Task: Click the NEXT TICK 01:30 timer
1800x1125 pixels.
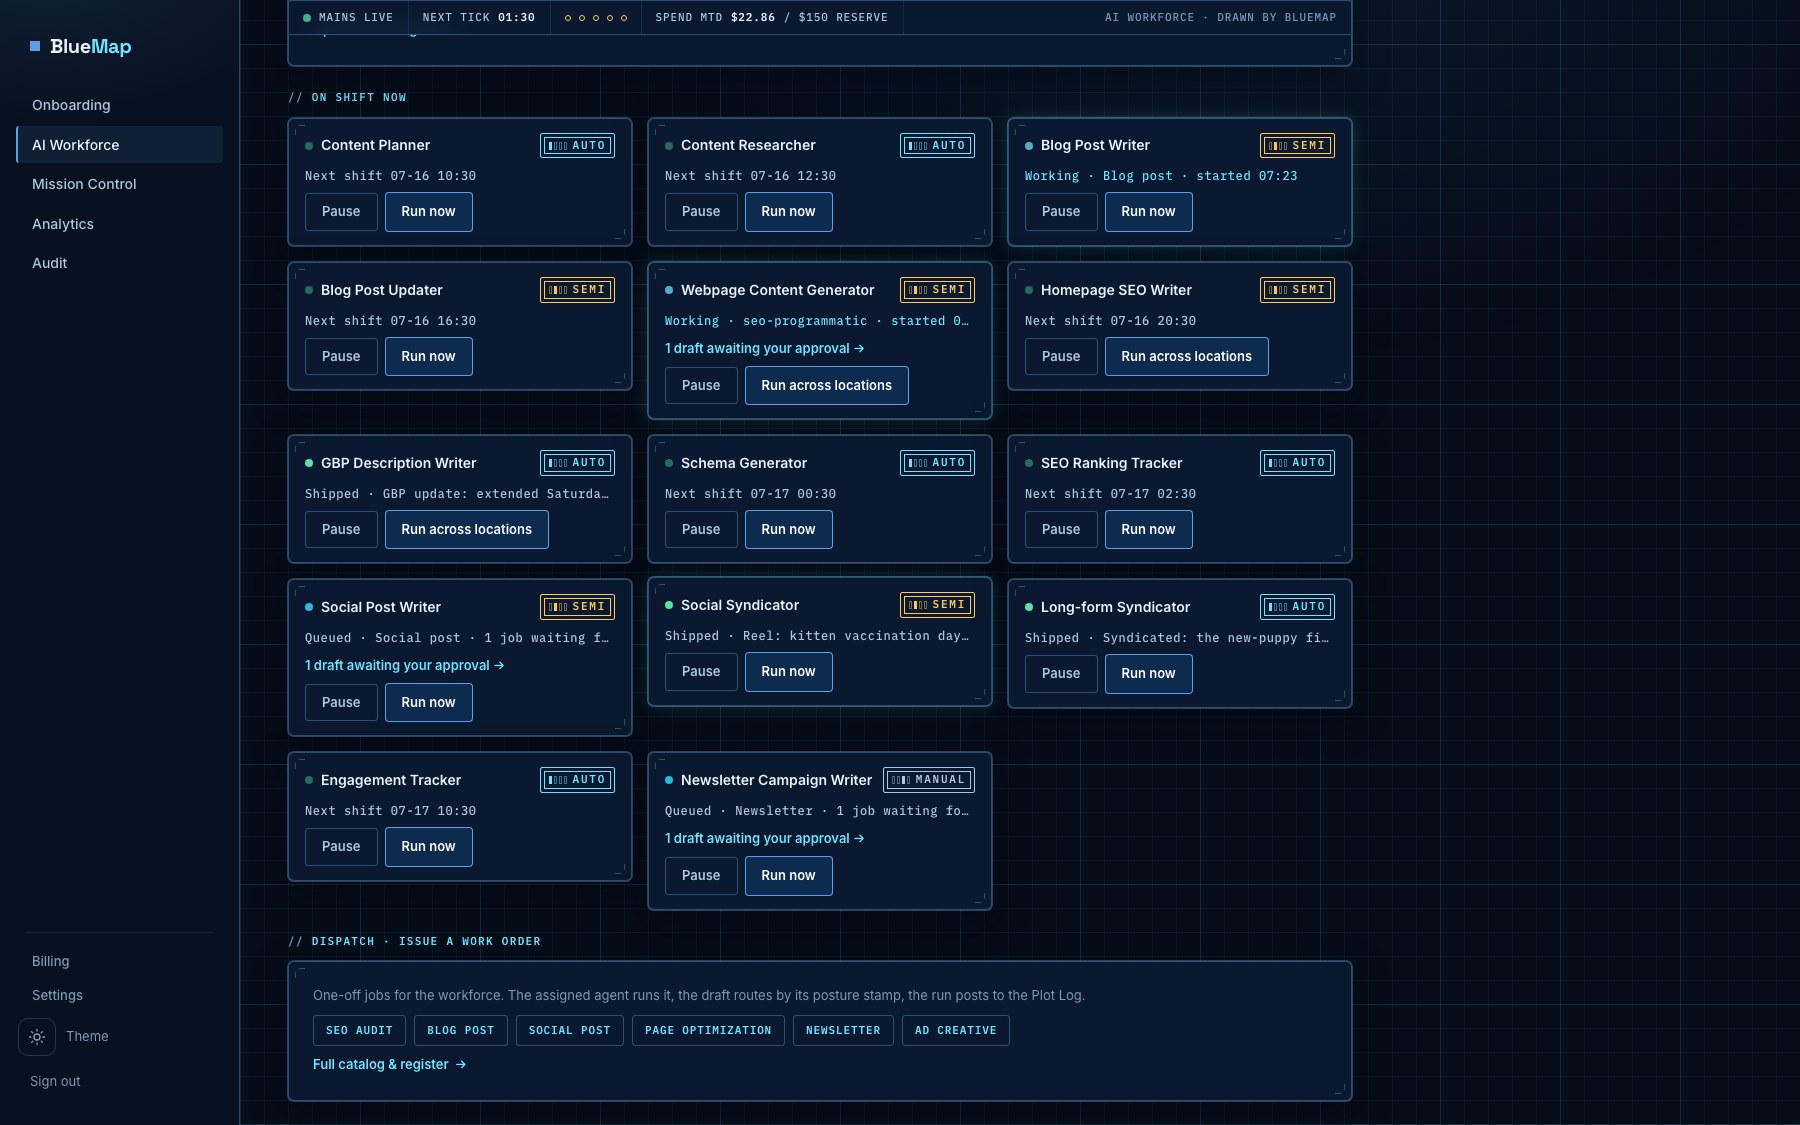Action: [478, 18]
